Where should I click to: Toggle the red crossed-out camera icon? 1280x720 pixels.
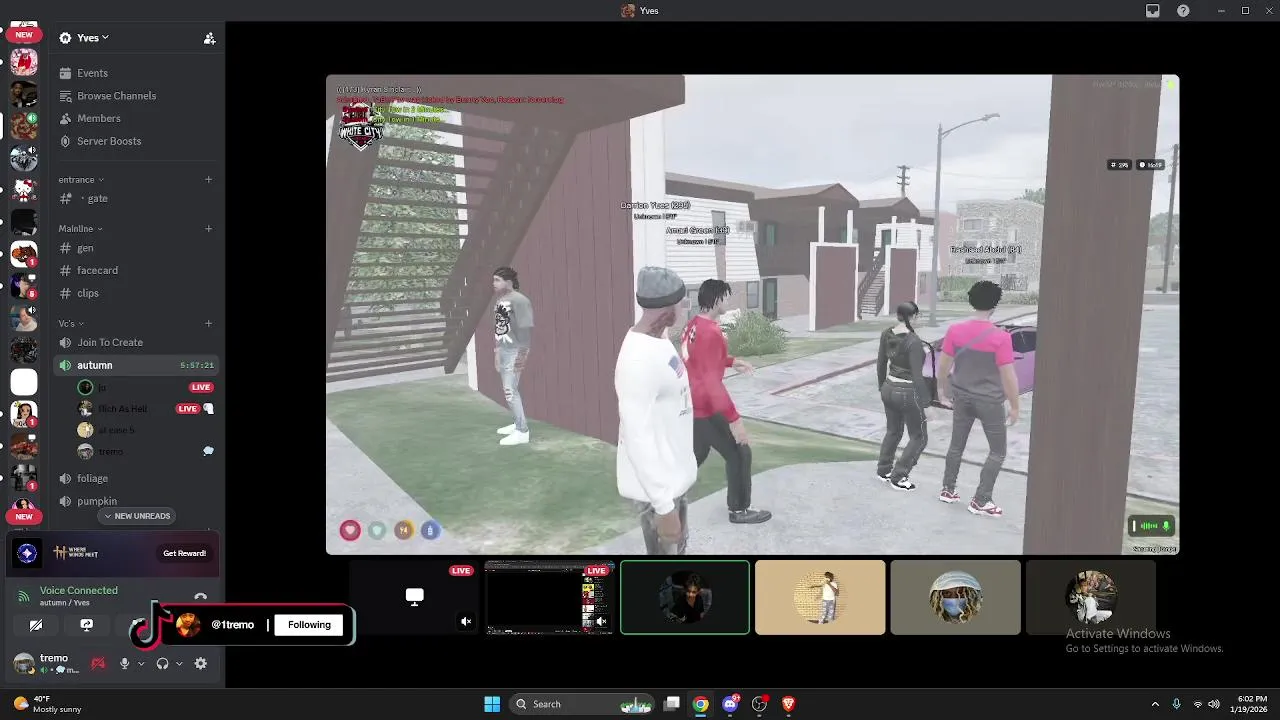click(98, 663)
